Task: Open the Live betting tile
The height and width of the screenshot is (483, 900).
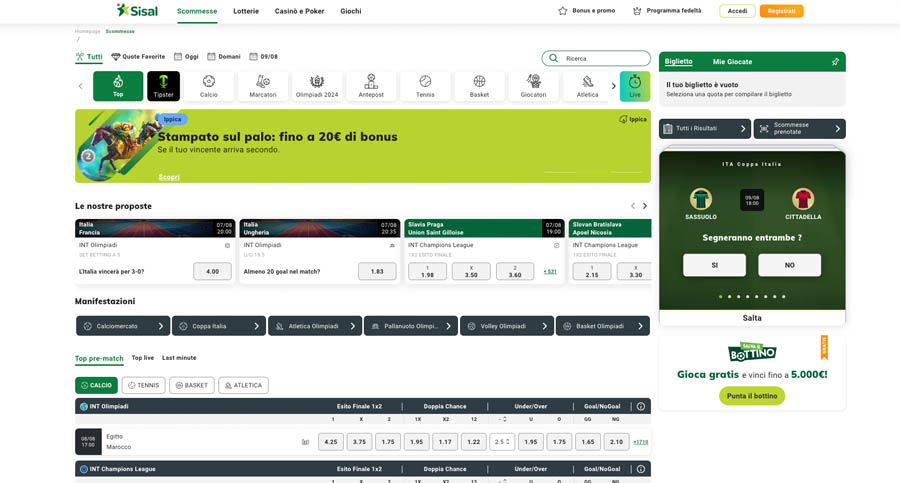Action: (x=635, y=86)
